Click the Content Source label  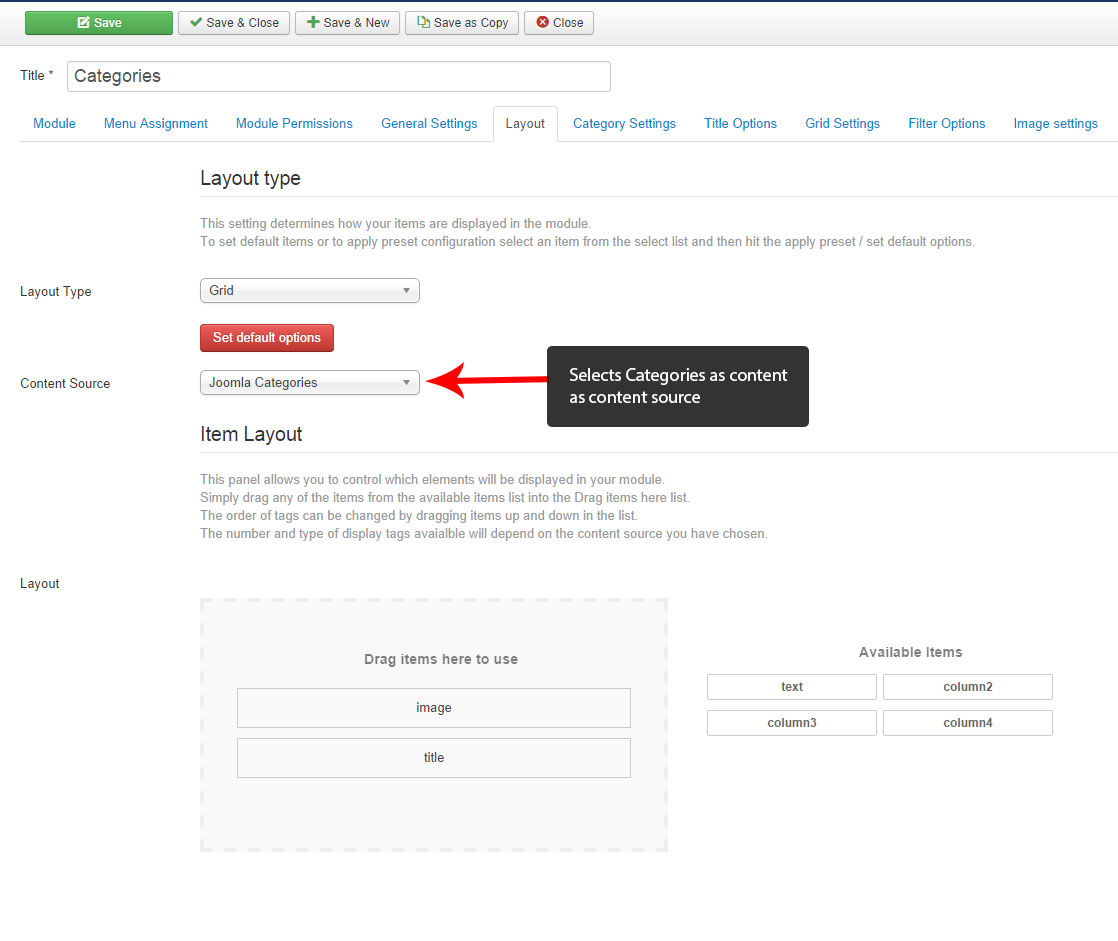65,384
